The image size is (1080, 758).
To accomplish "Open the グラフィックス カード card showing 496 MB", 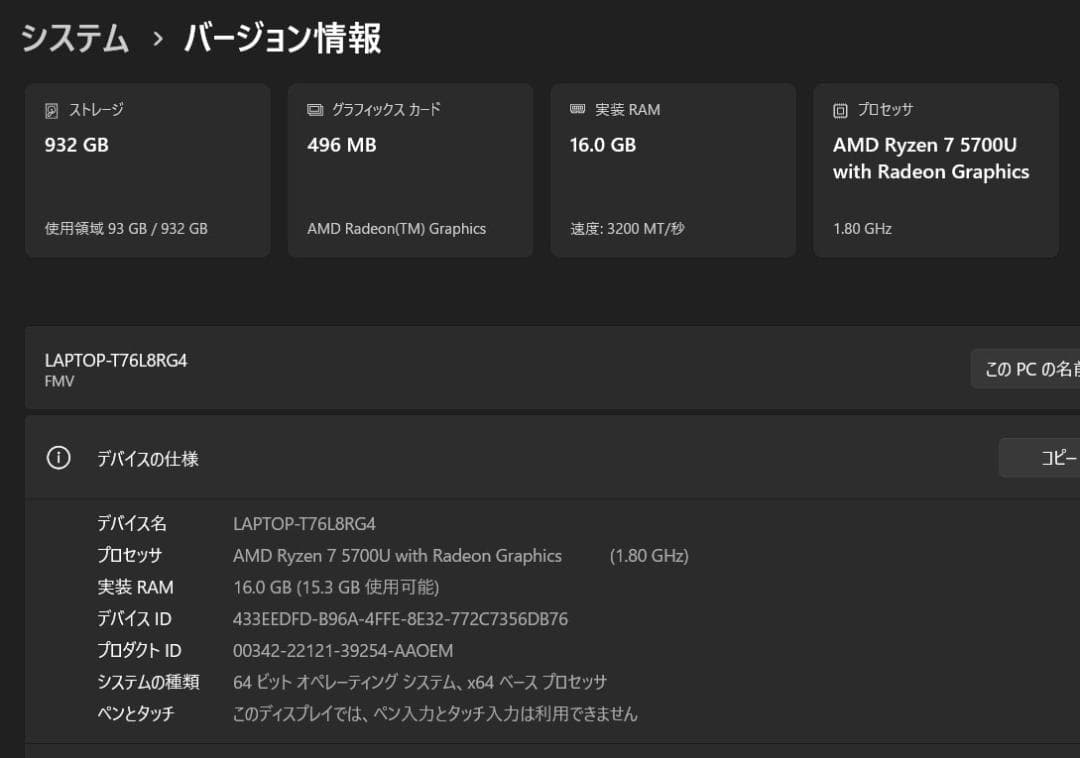I will (410, 170).
